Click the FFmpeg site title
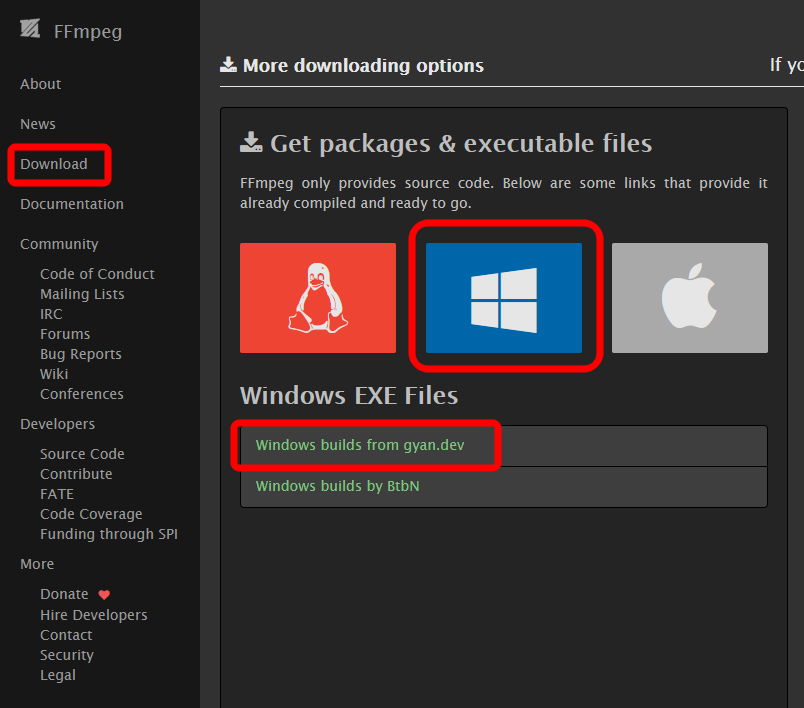 (x=88, y=32)
